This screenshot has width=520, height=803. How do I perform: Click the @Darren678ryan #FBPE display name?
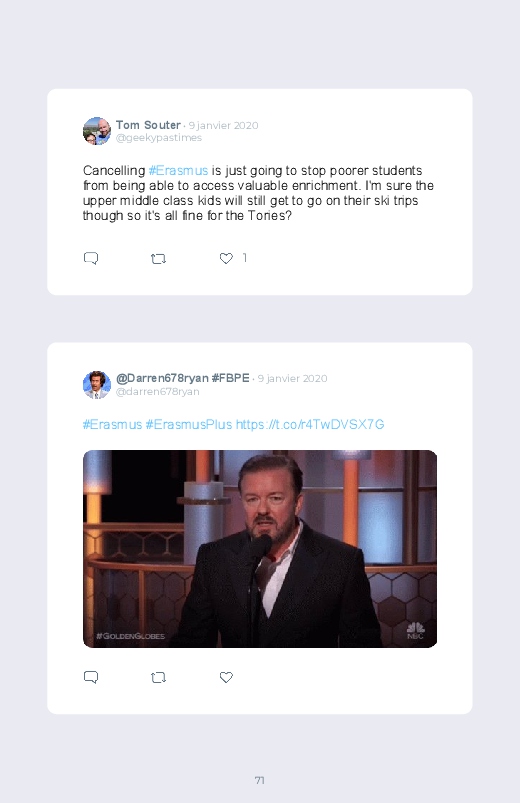182,378
